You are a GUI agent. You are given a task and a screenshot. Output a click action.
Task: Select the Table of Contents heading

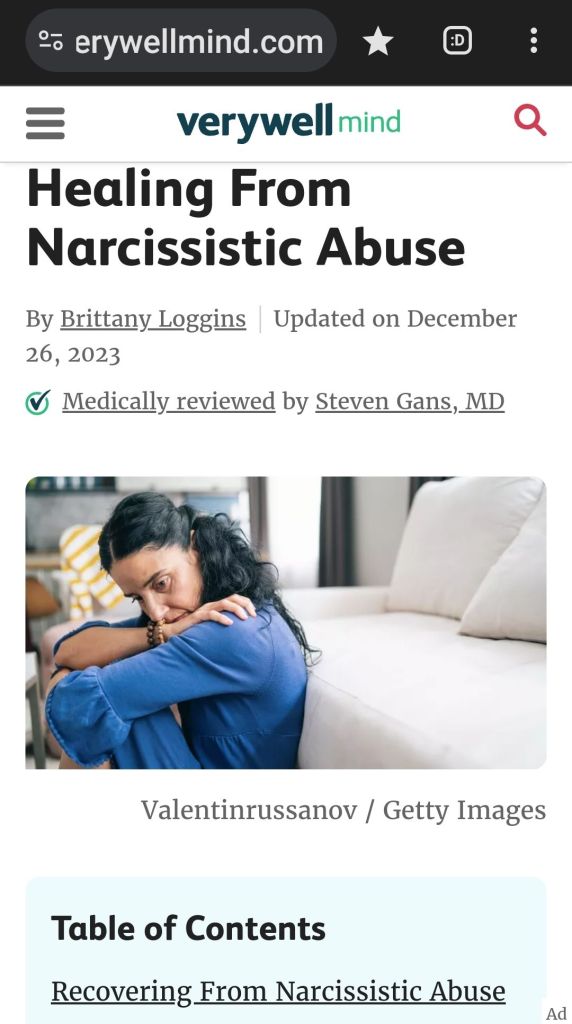tap(188, 928)
